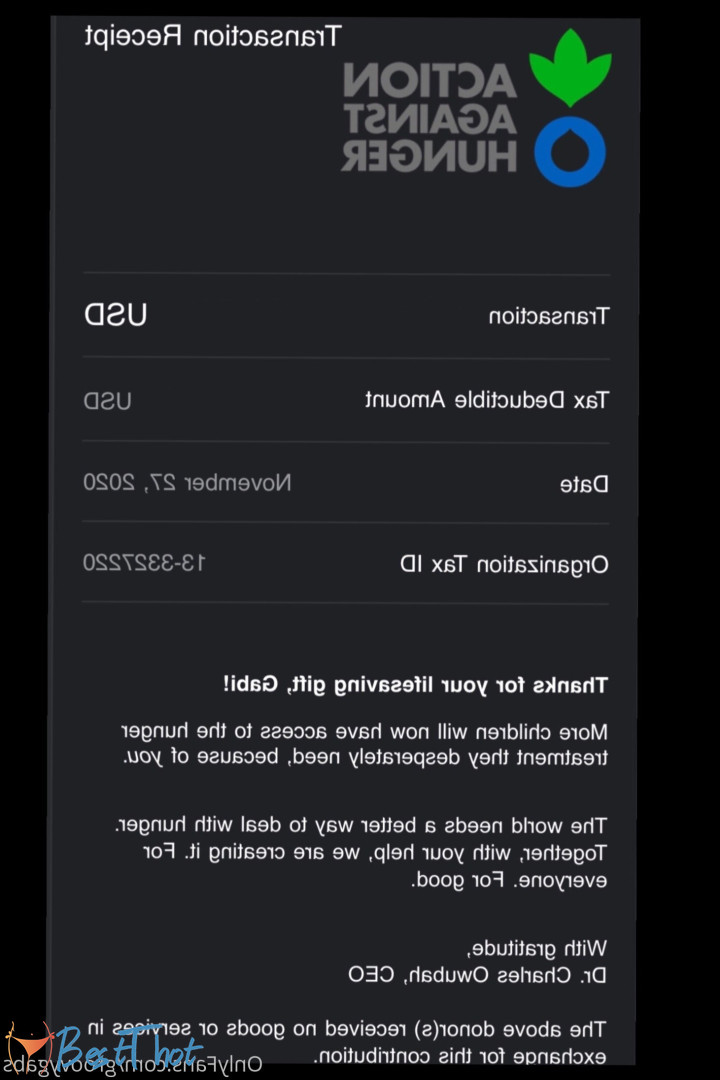720x1080 pixels.
Task: Click the November 27, 2020 date value
Action: point(187,483)
